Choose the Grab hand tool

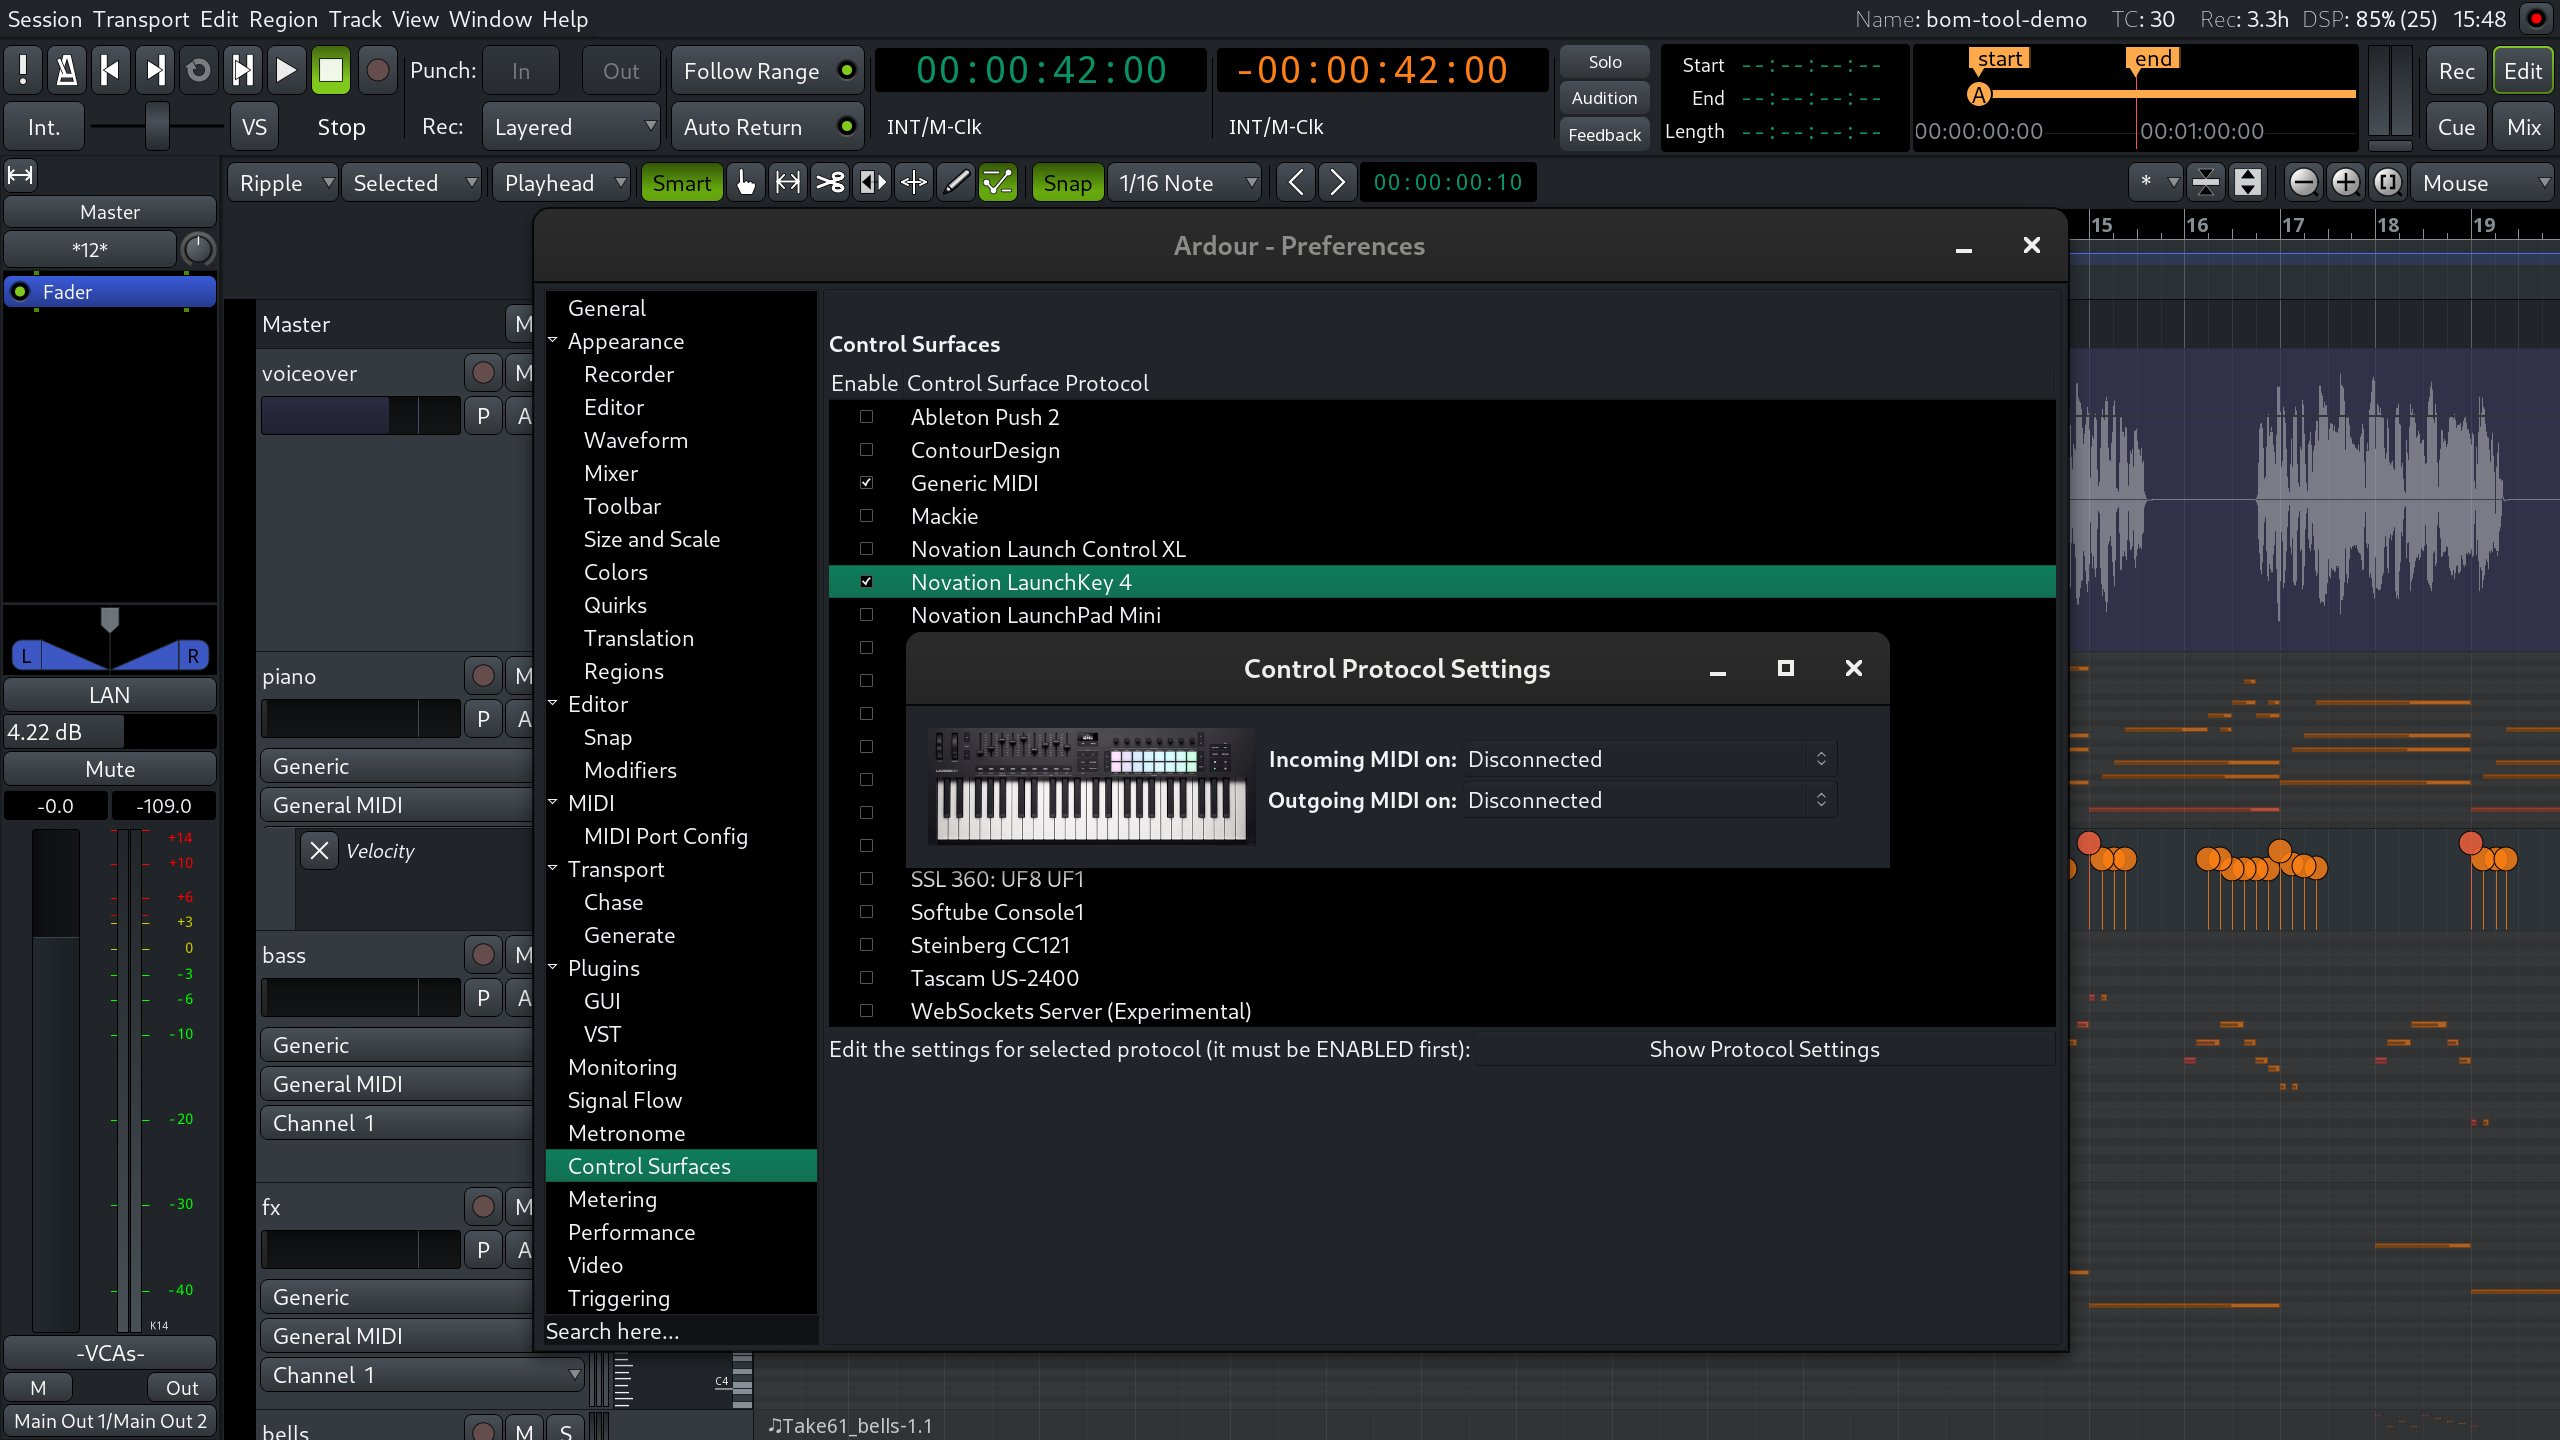coord(746,183)
